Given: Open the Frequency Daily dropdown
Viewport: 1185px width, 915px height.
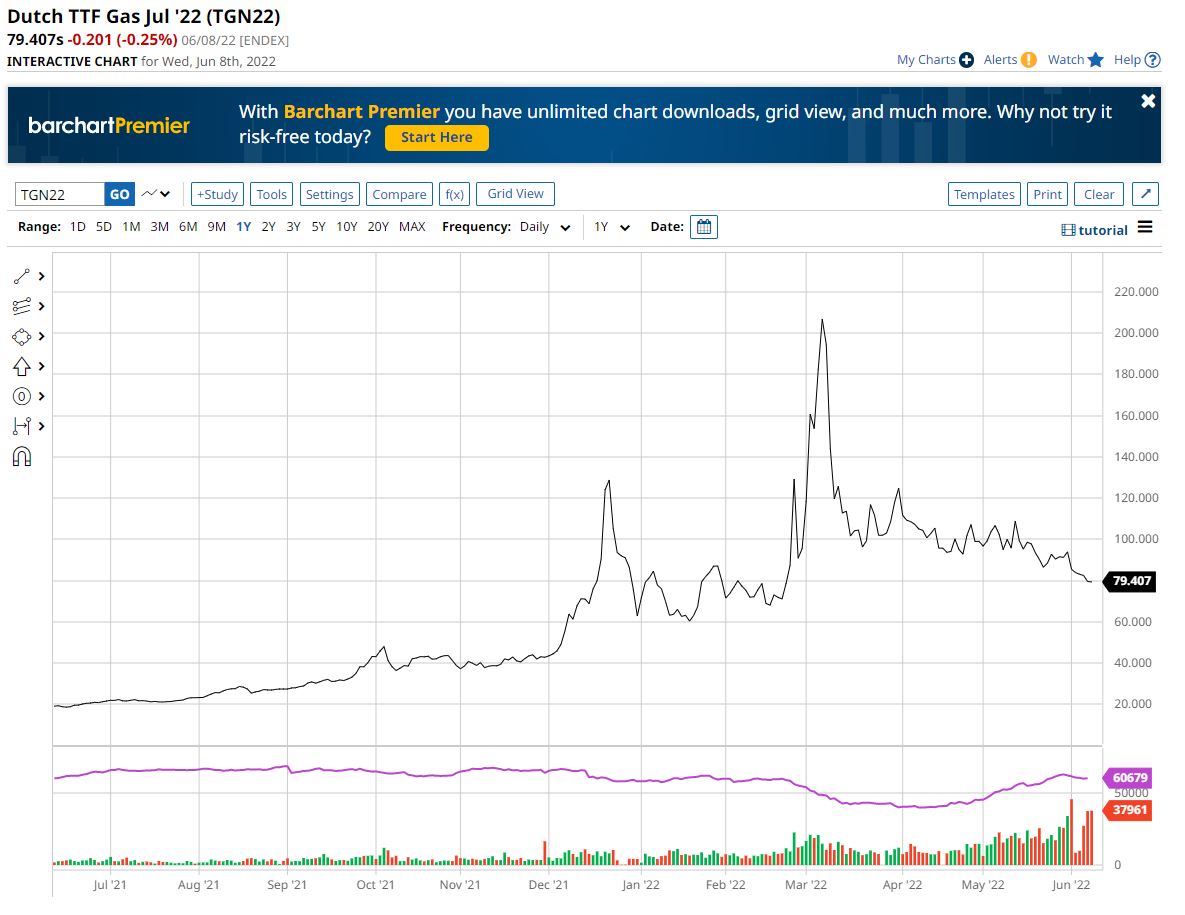Looking at the screenshot, I should point(545,227).
